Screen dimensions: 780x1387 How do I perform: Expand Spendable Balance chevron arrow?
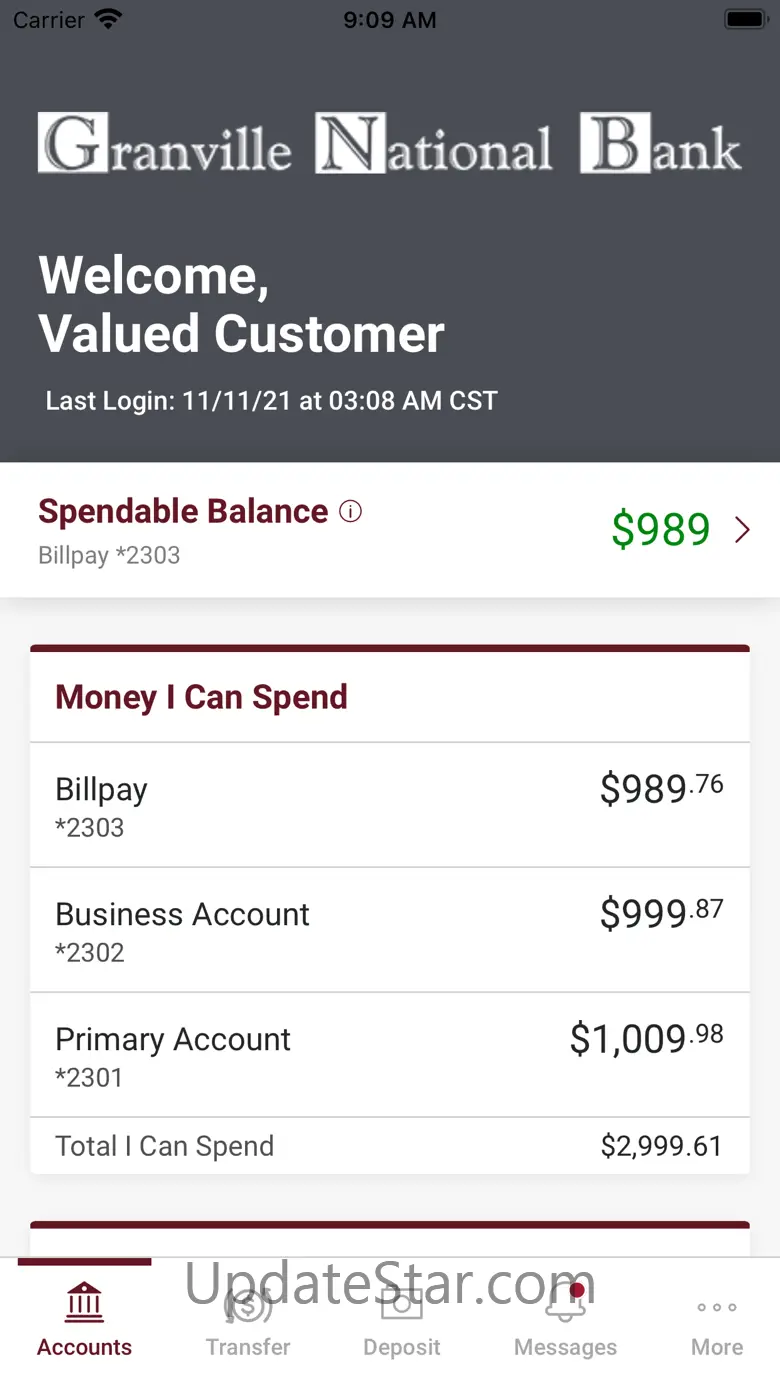click(x=742, y=530)
